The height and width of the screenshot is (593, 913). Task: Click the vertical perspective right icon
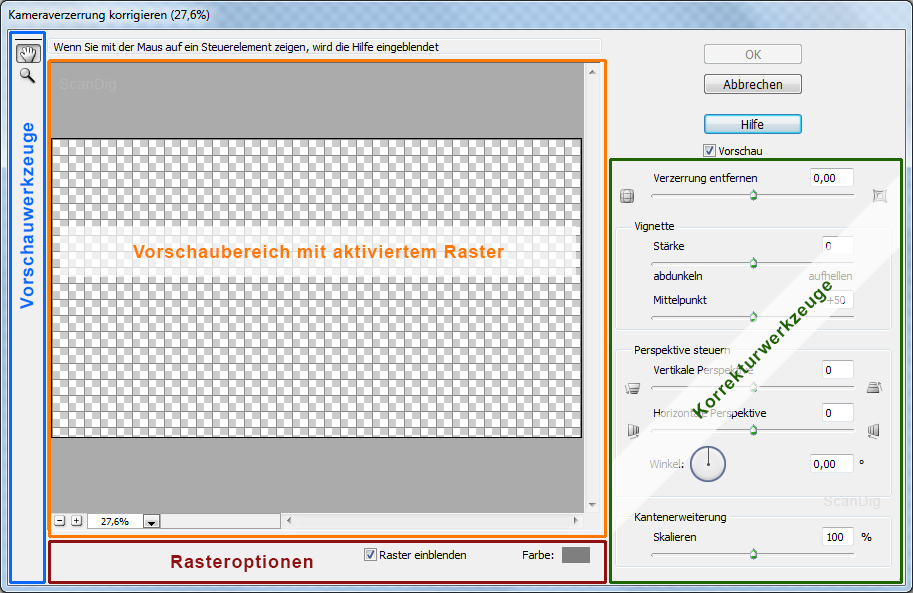click(874, 388)
